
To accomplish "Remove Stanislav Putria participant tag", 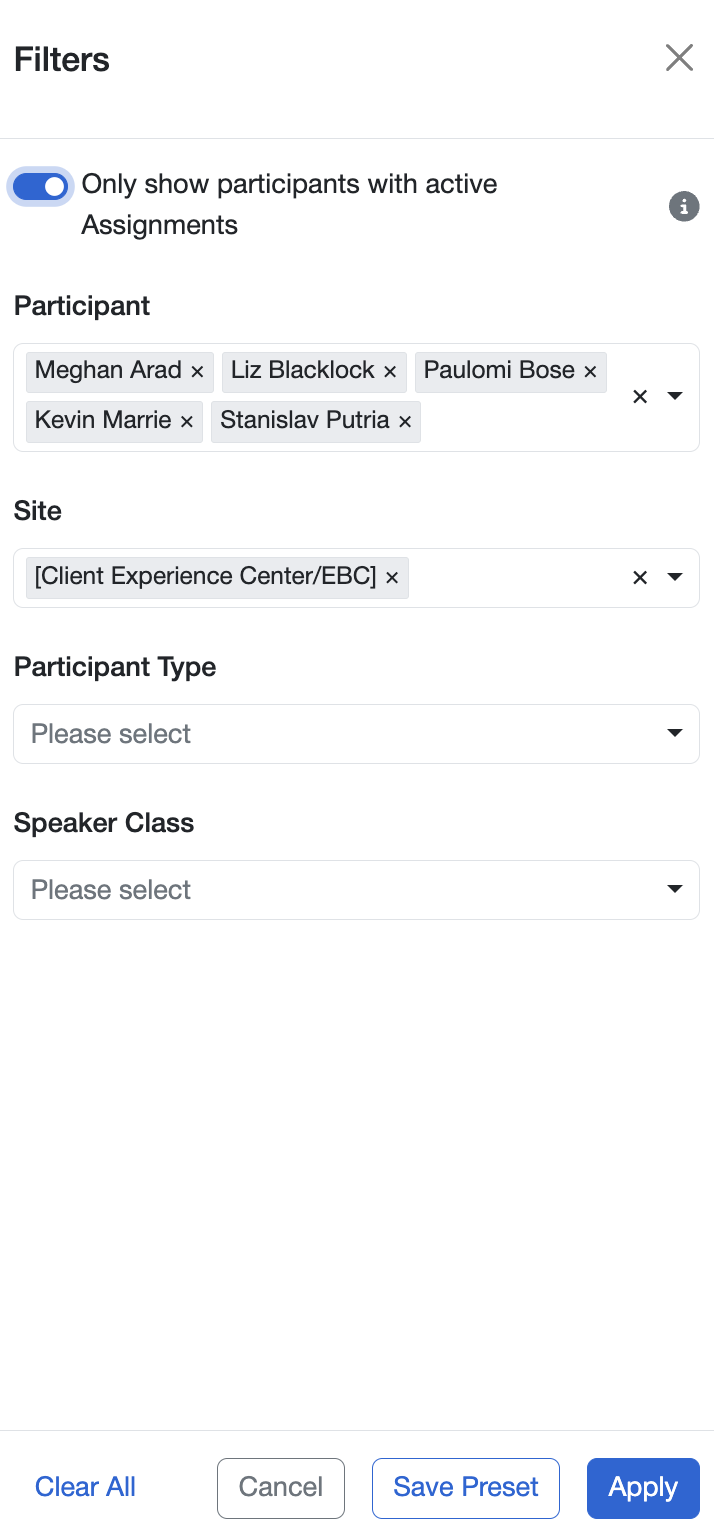I will [x=405, y=422].
